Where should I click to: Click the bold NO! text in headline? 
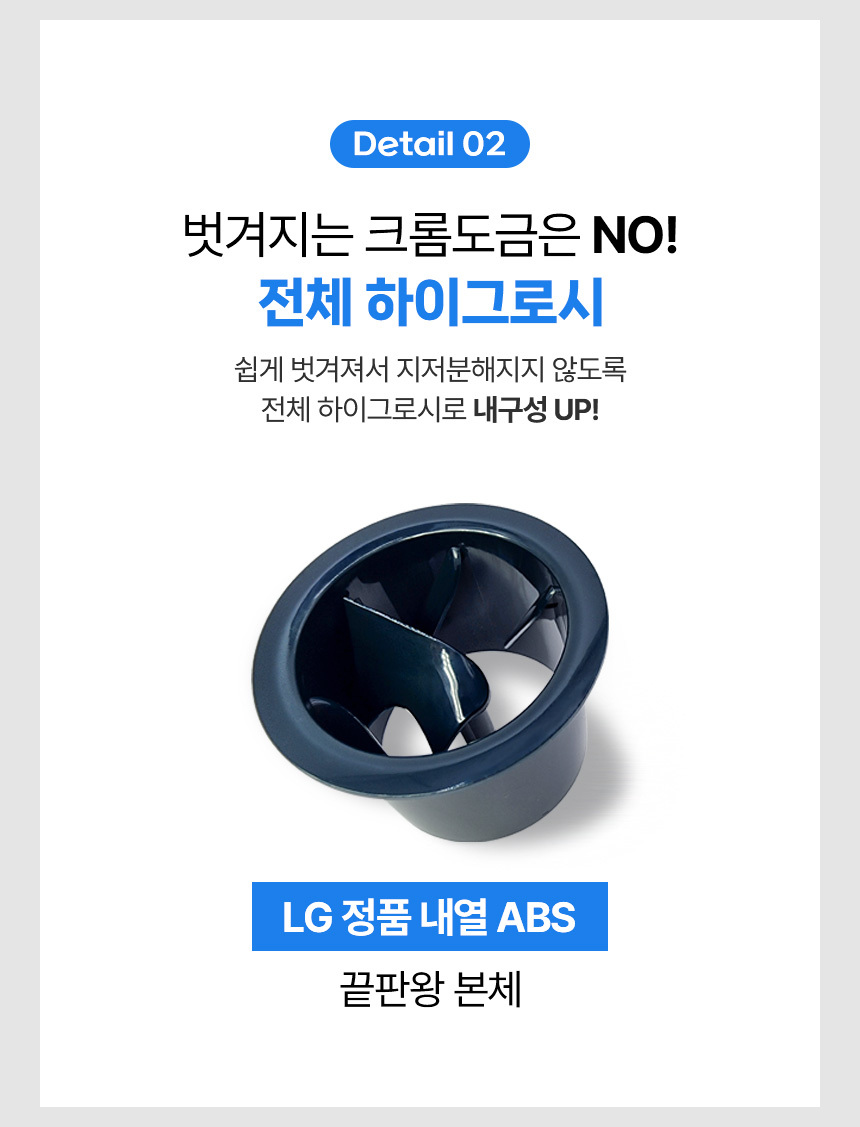(x=635, y=234)
